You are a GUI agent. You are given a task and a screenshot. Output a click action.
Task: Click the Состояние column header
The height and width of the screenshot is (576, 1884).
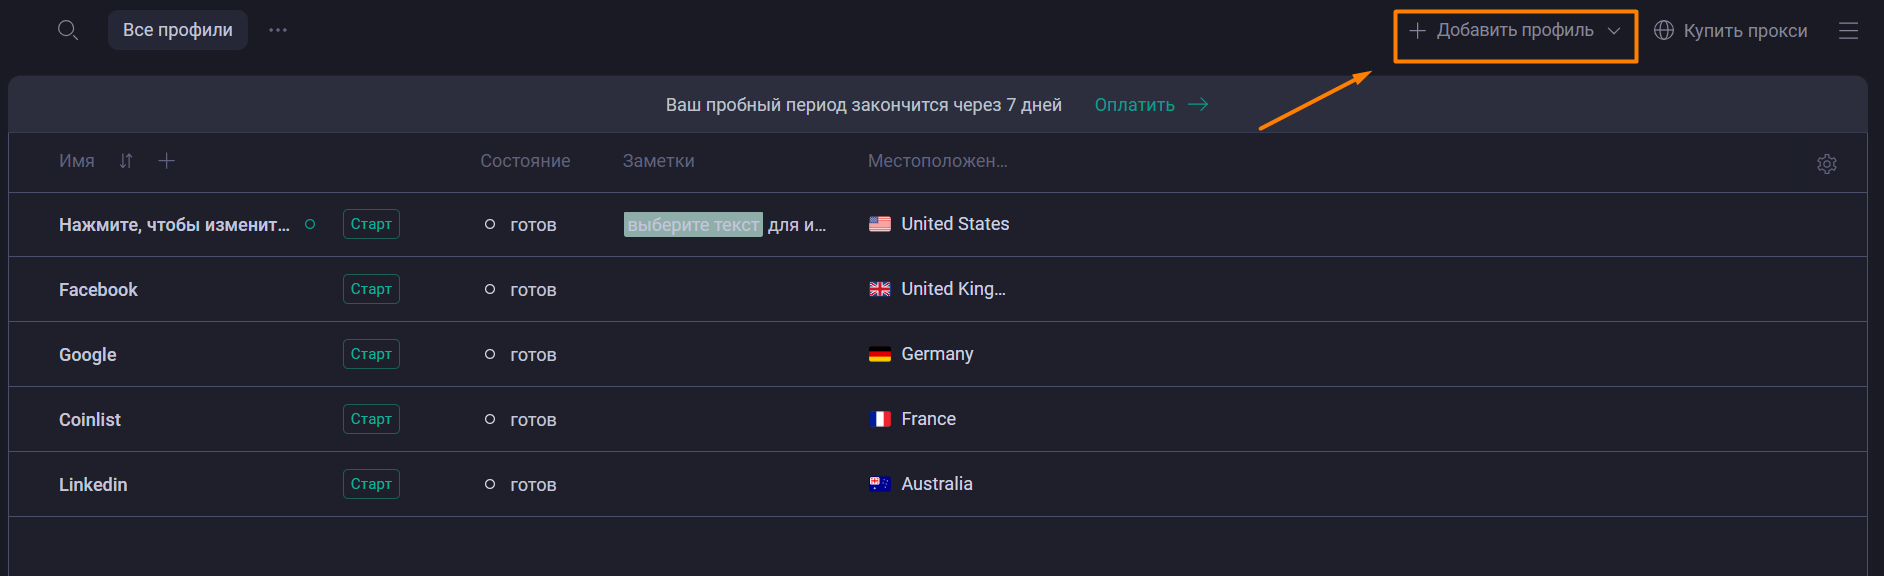click(x=525, y=161)
